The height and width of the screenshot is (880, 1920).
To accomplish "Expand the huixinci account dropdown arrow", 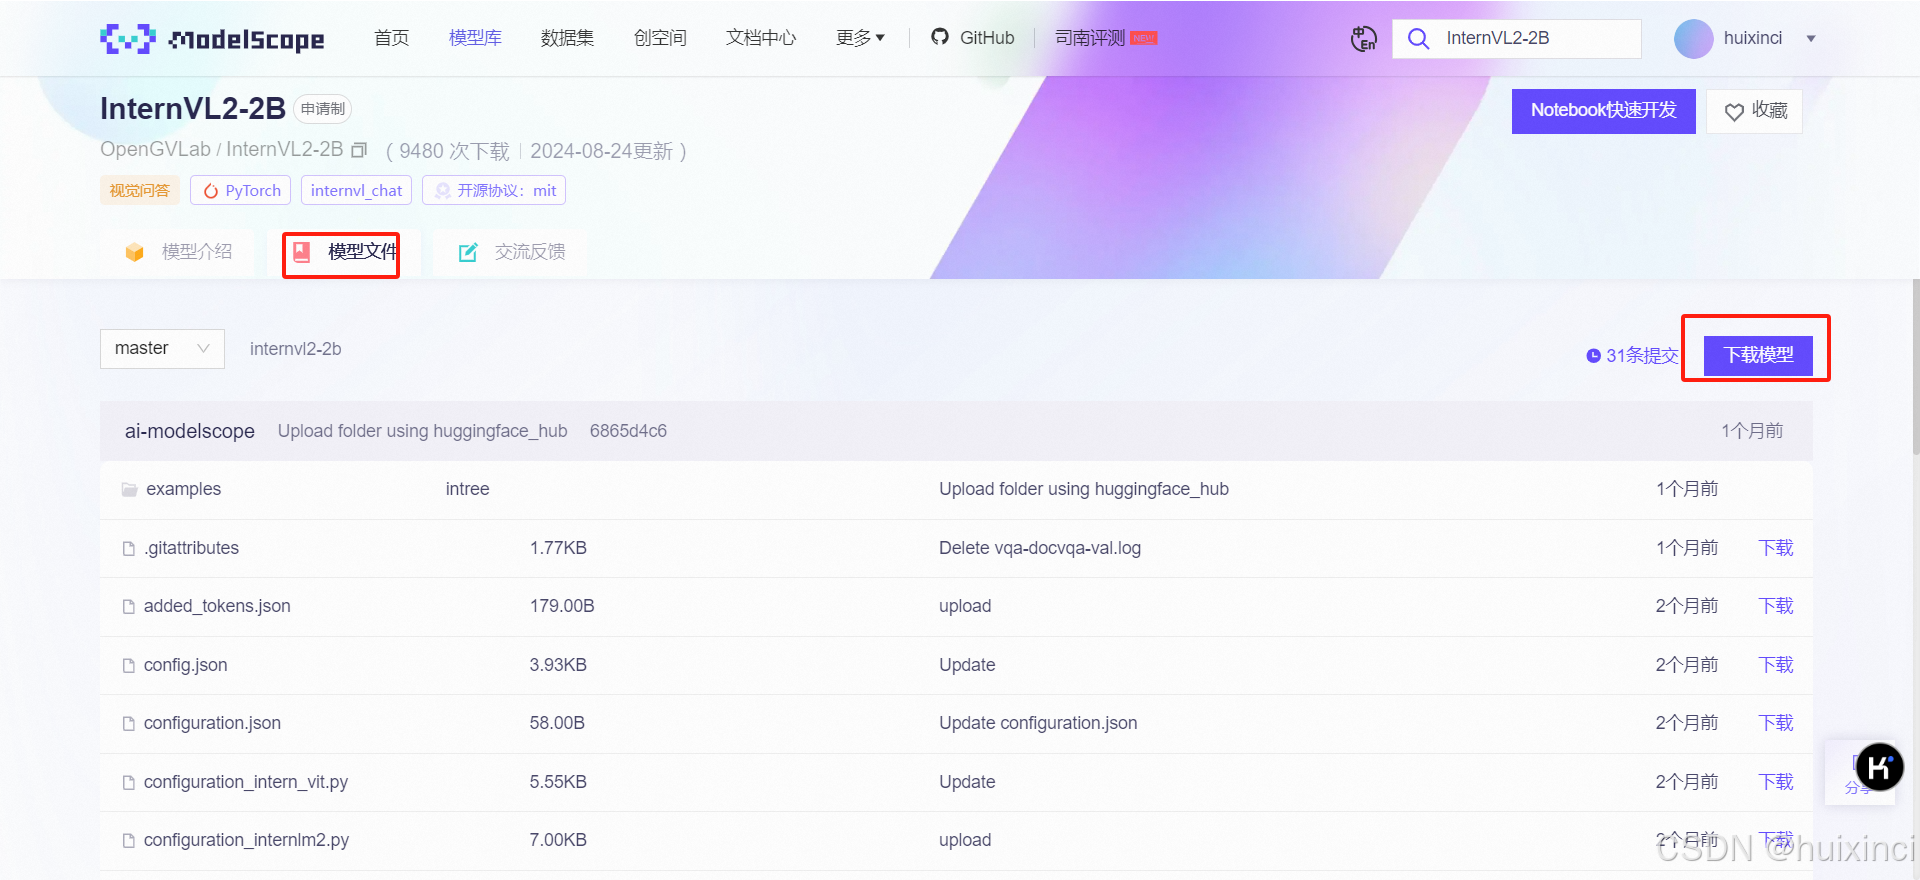I will [x=1811, y=39].
